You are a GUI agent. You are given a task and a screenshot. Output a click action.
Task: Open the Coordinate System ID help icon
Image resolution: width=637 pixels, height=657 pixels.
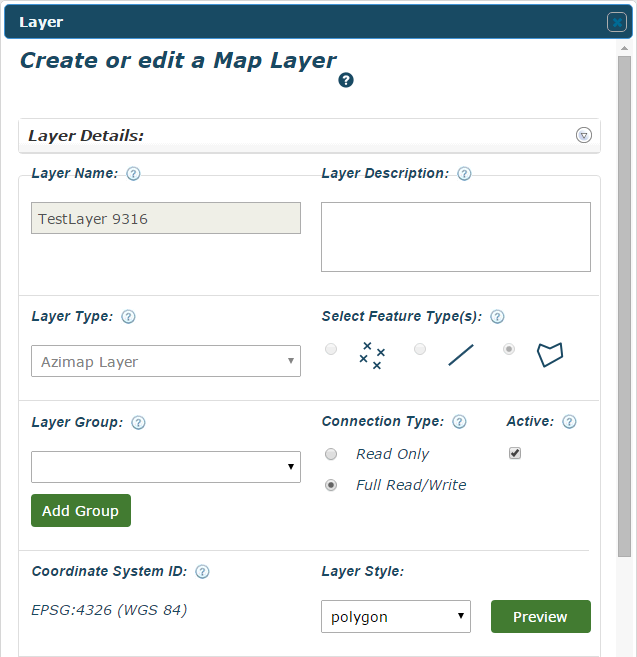(x=202, y=572)
